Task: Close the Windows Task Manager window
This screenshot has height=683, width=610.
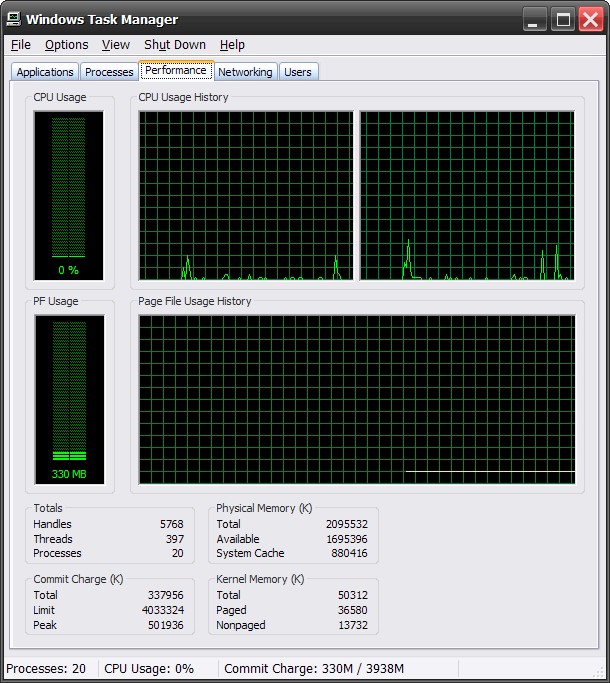Action: click(590, 19)
